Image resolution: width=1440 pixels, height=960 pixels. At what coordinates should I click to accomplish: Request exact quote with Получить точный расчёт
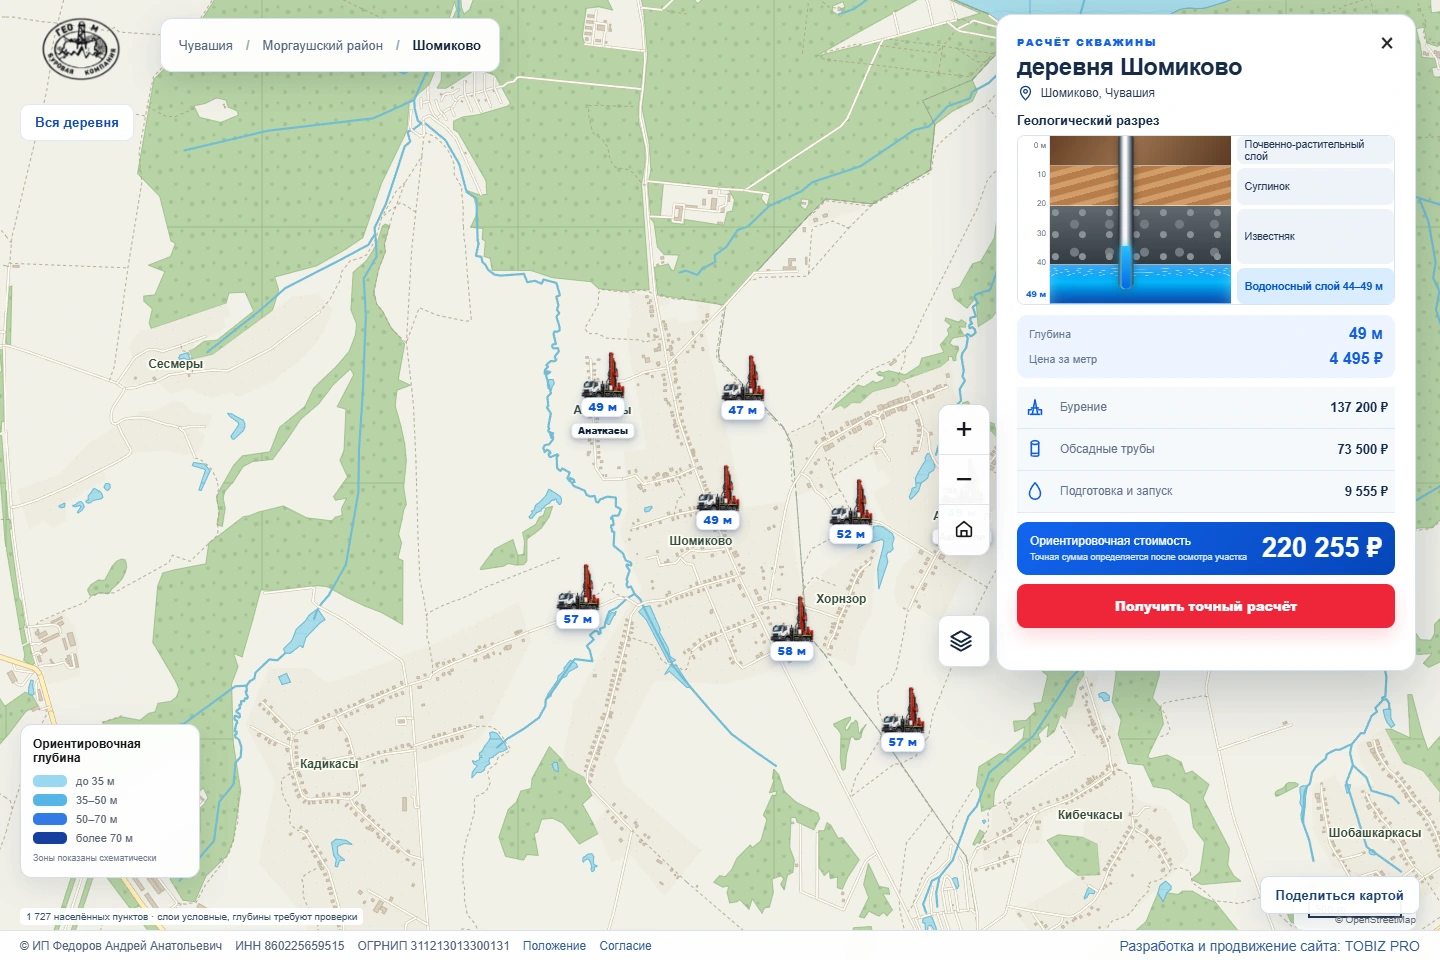(x=1206, y=606)
